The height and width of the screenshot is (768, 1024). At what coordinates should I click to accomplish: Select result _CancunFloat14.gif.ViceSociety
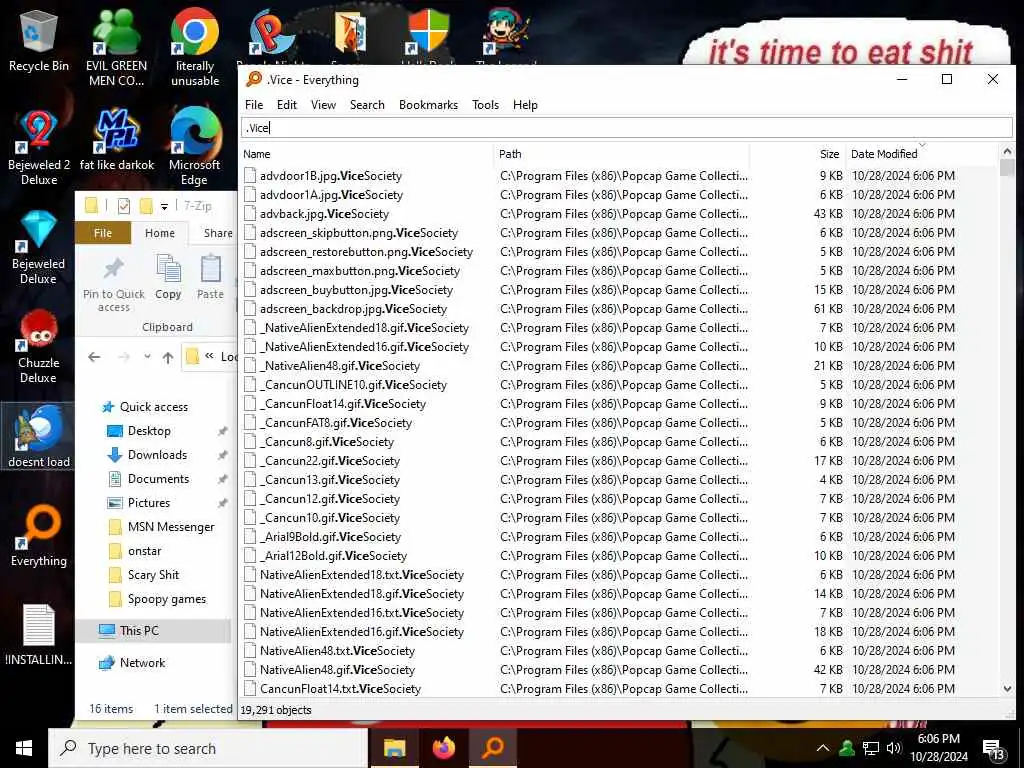tap(345, 404)
